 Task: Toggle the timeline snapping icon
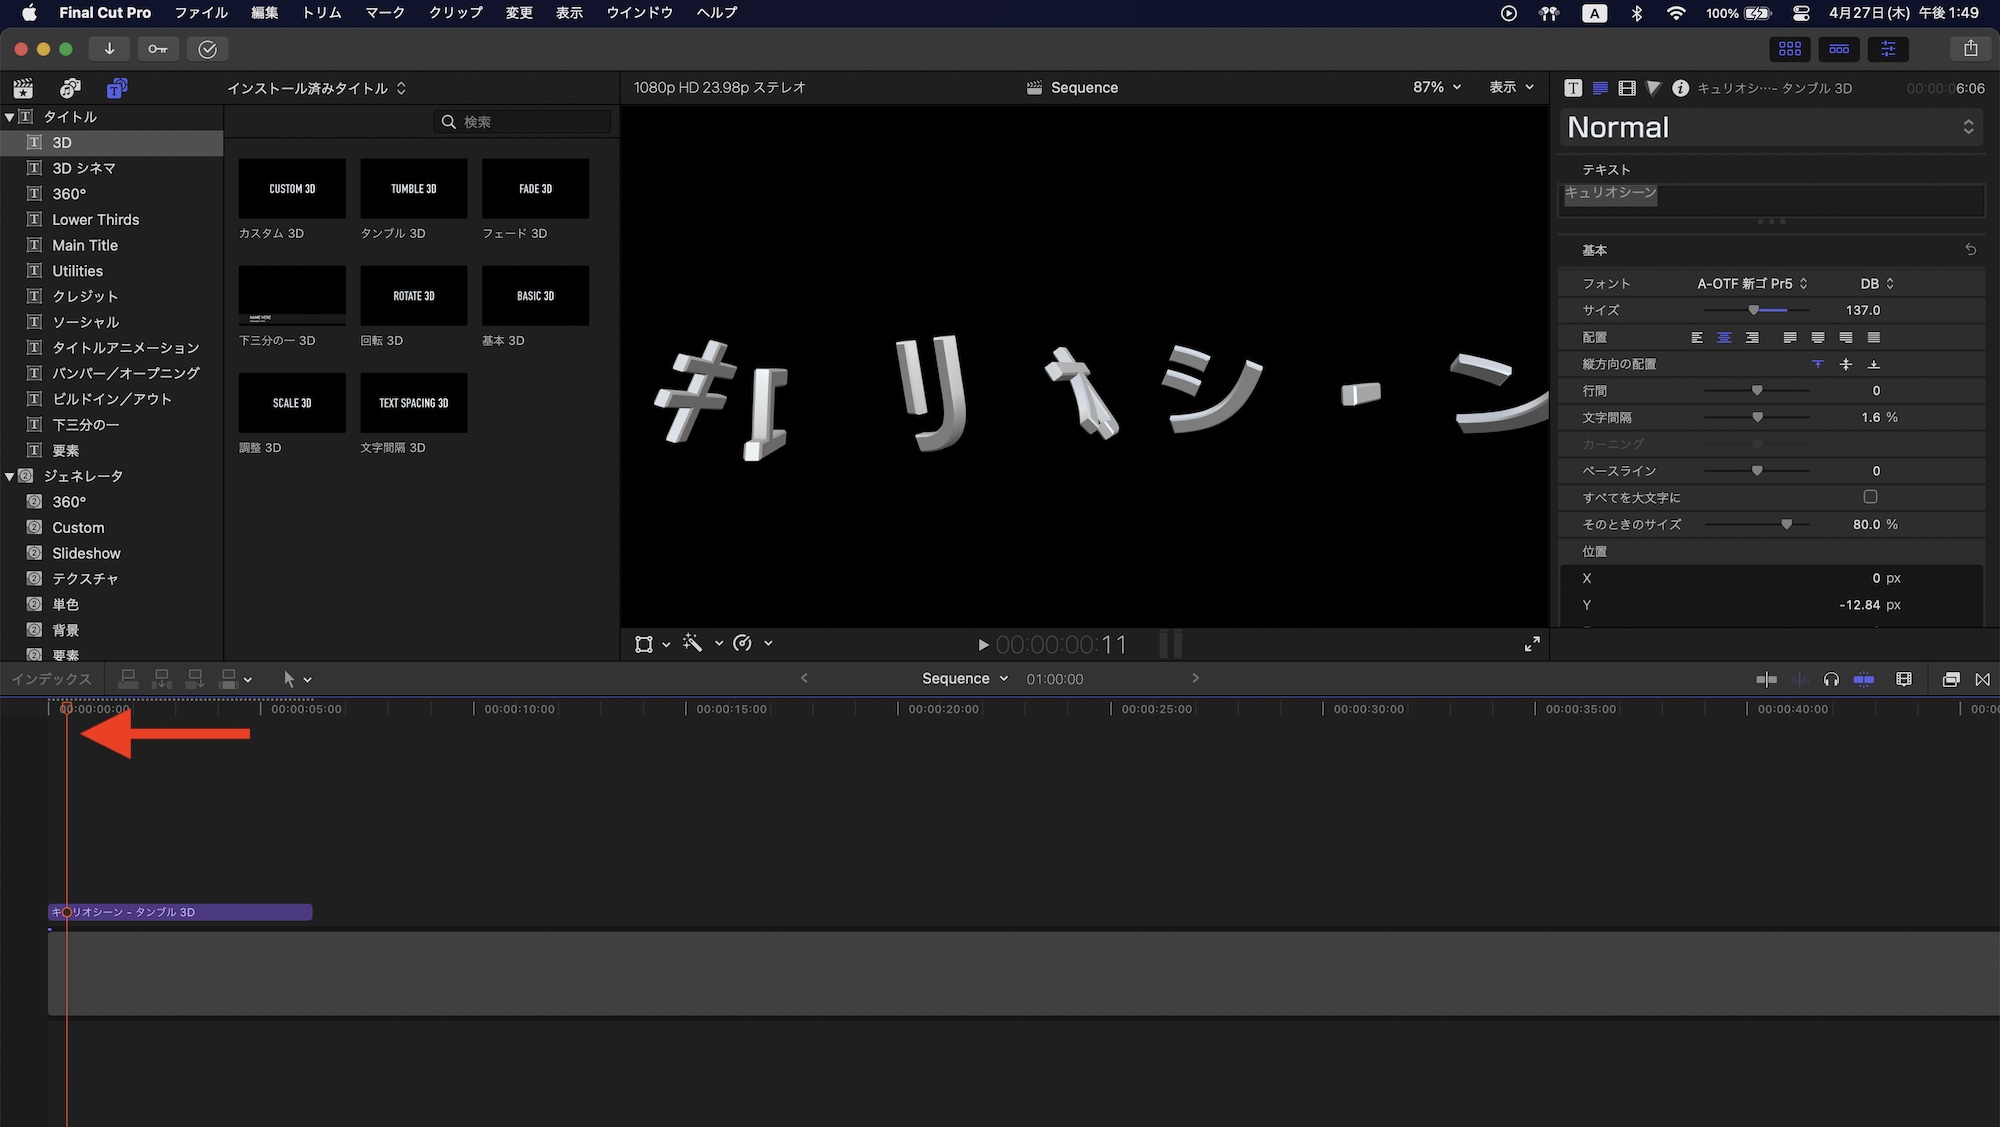coord(1864,679)
